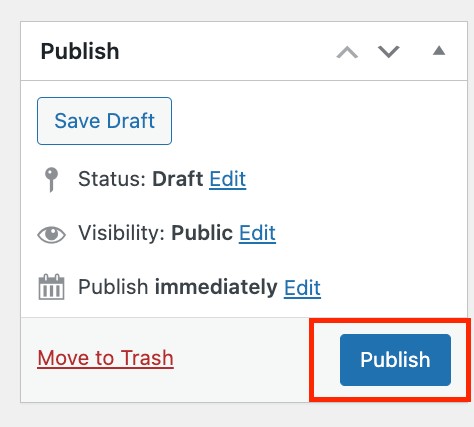Image resolution: width=474 pixels, height=427 pixels.
Task: Click the 'Publish immediately' text
Action: click(x=178, y=287)
